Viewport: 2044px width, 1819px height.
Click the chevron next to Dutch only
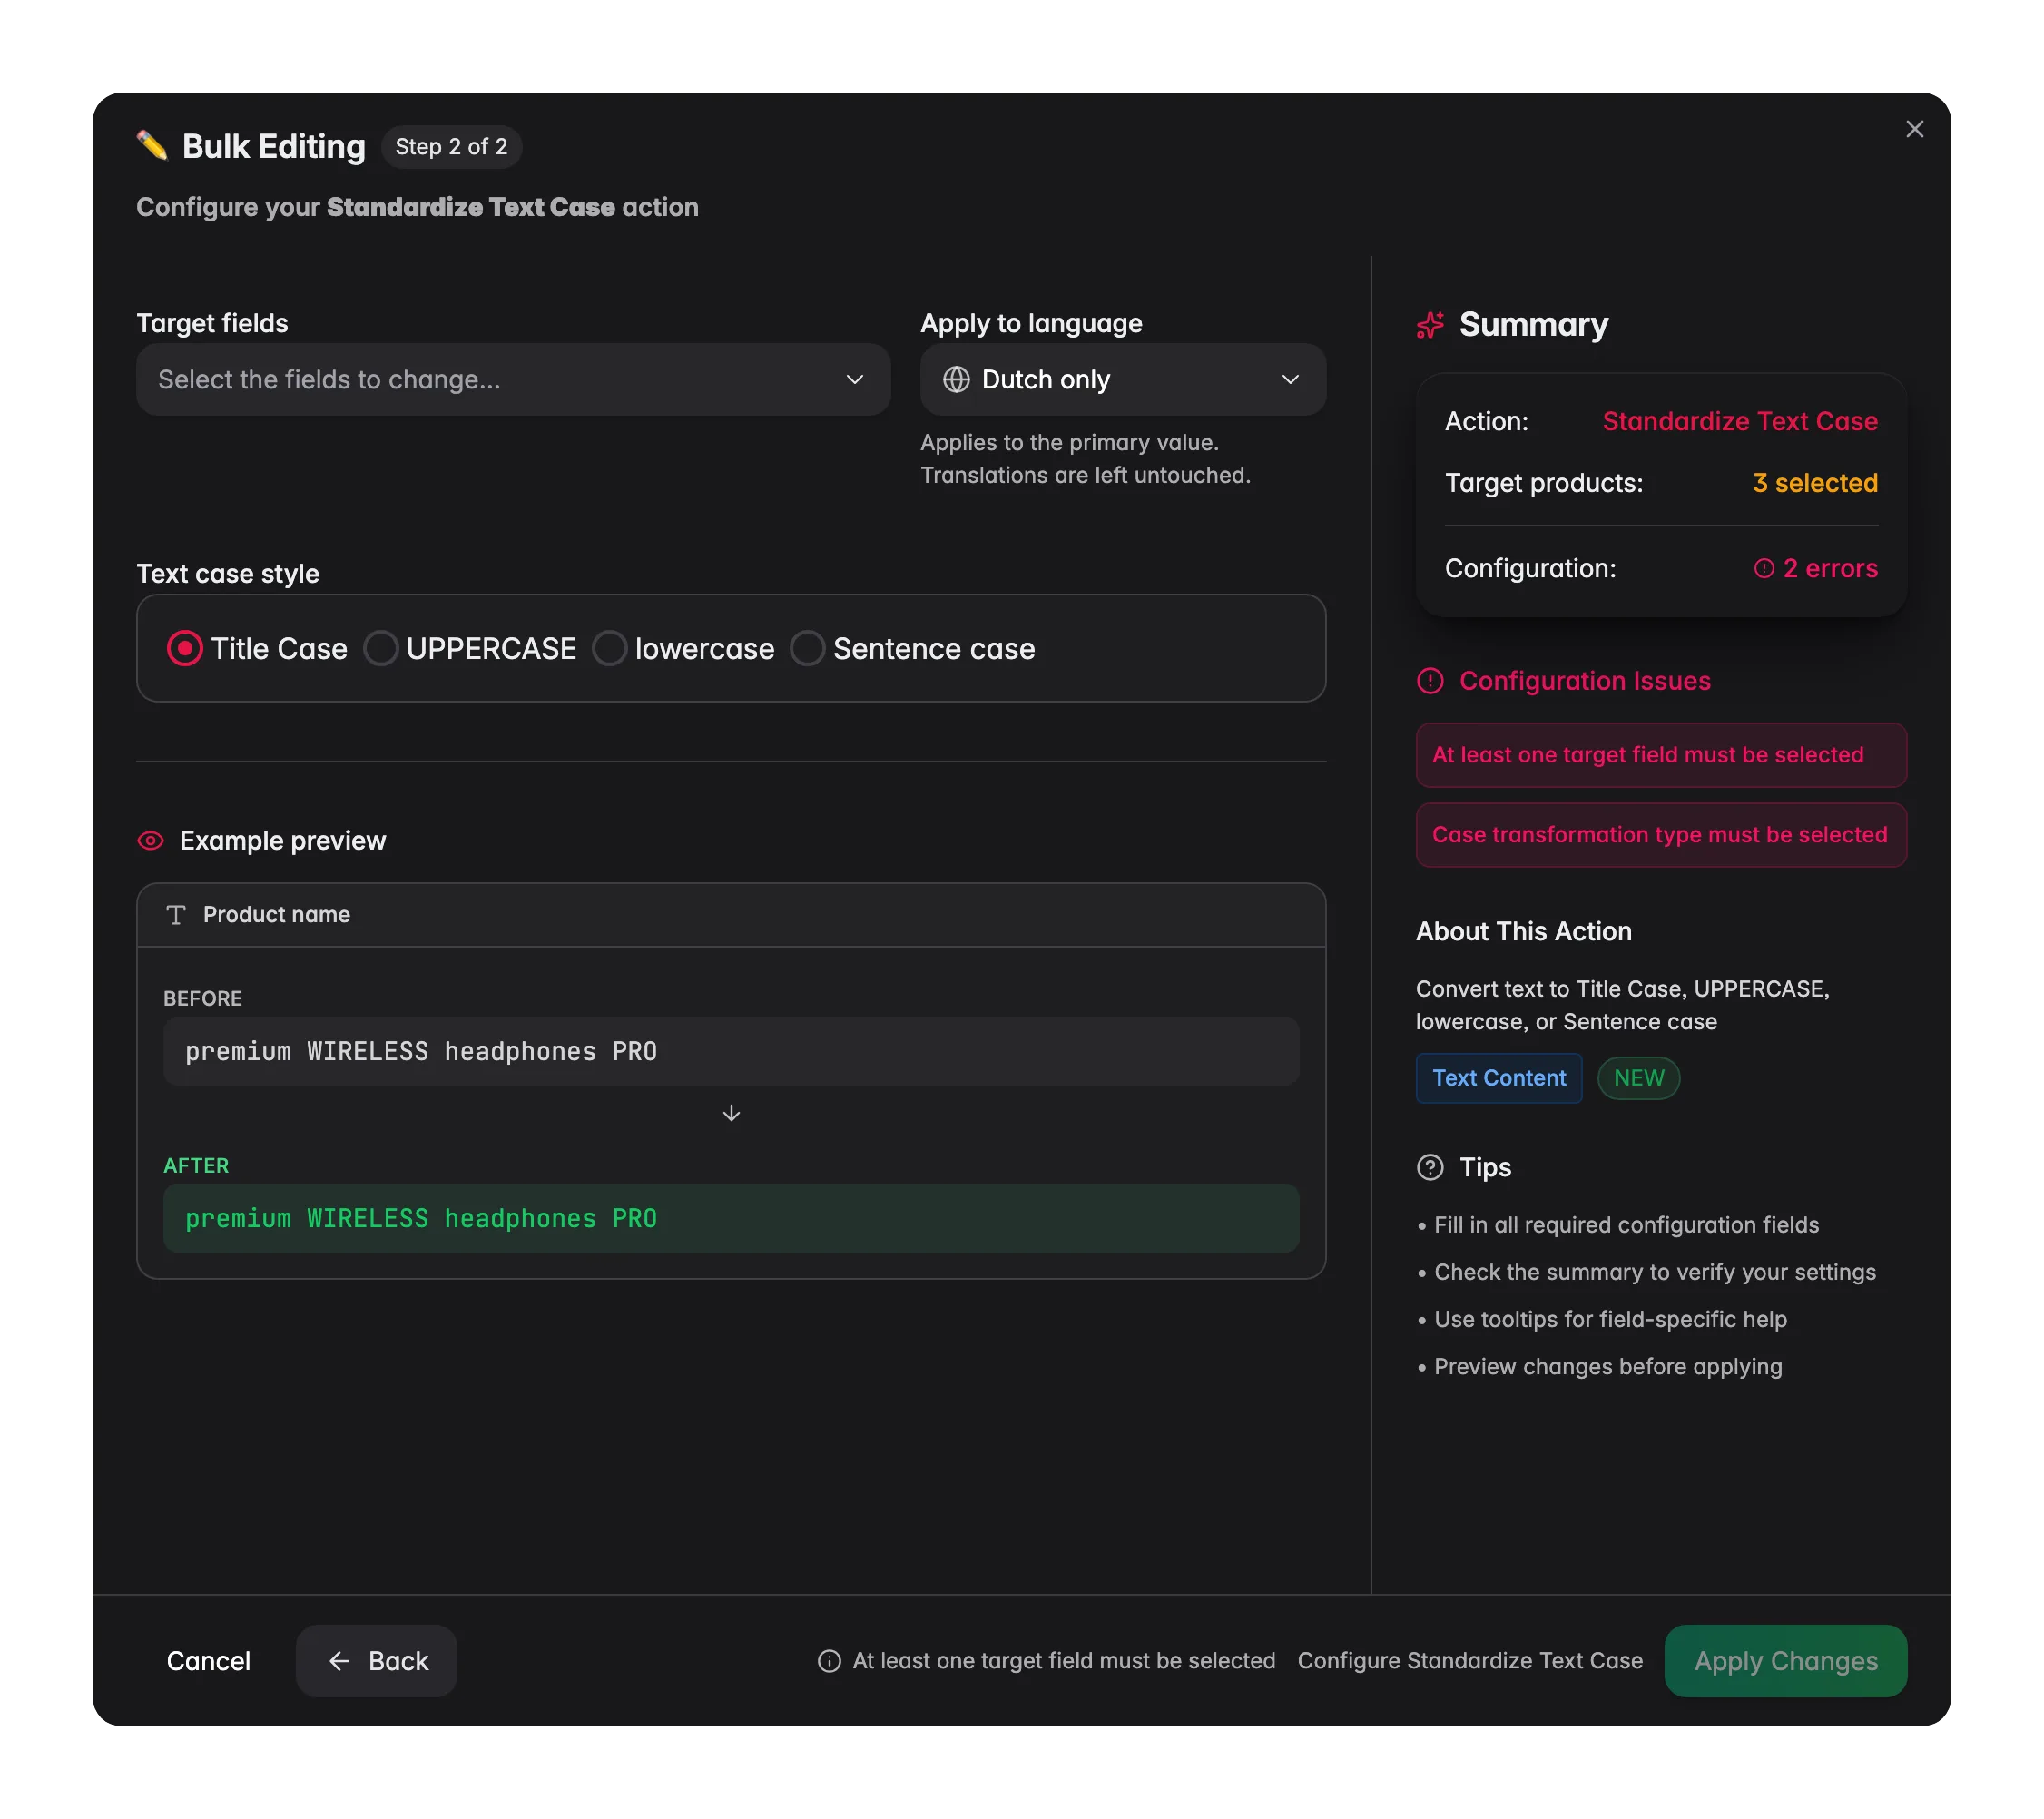coord(1290,380)
